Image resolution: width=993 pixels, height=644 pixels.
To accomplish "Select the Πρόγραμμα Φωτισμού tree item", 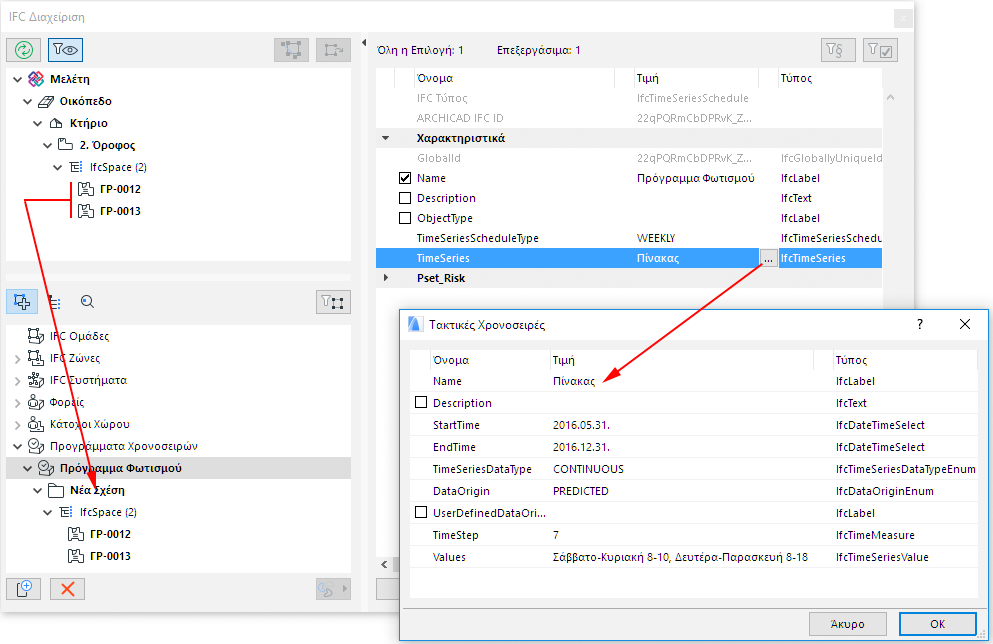I will (x=120, y=468).
